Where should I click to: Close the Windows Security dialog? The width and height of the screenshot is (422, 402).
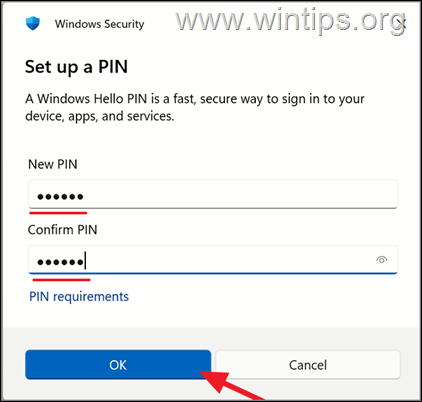click(x=402, y=23)
